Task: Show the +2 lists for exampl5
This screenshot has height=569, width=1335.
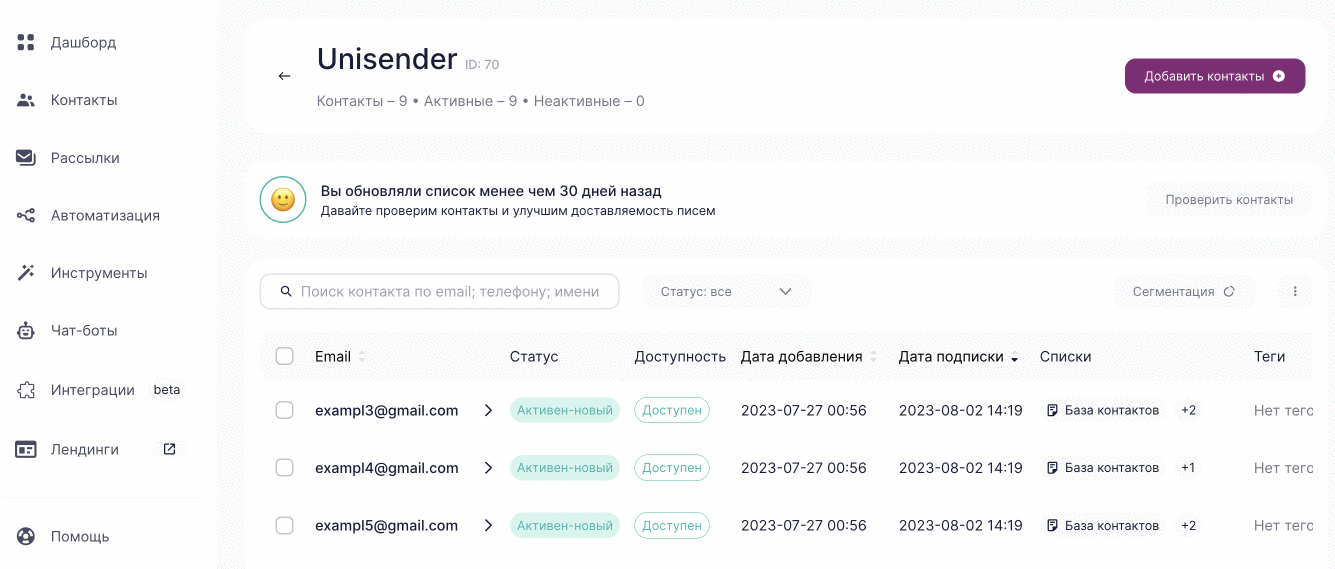Action: [1188, 525]
